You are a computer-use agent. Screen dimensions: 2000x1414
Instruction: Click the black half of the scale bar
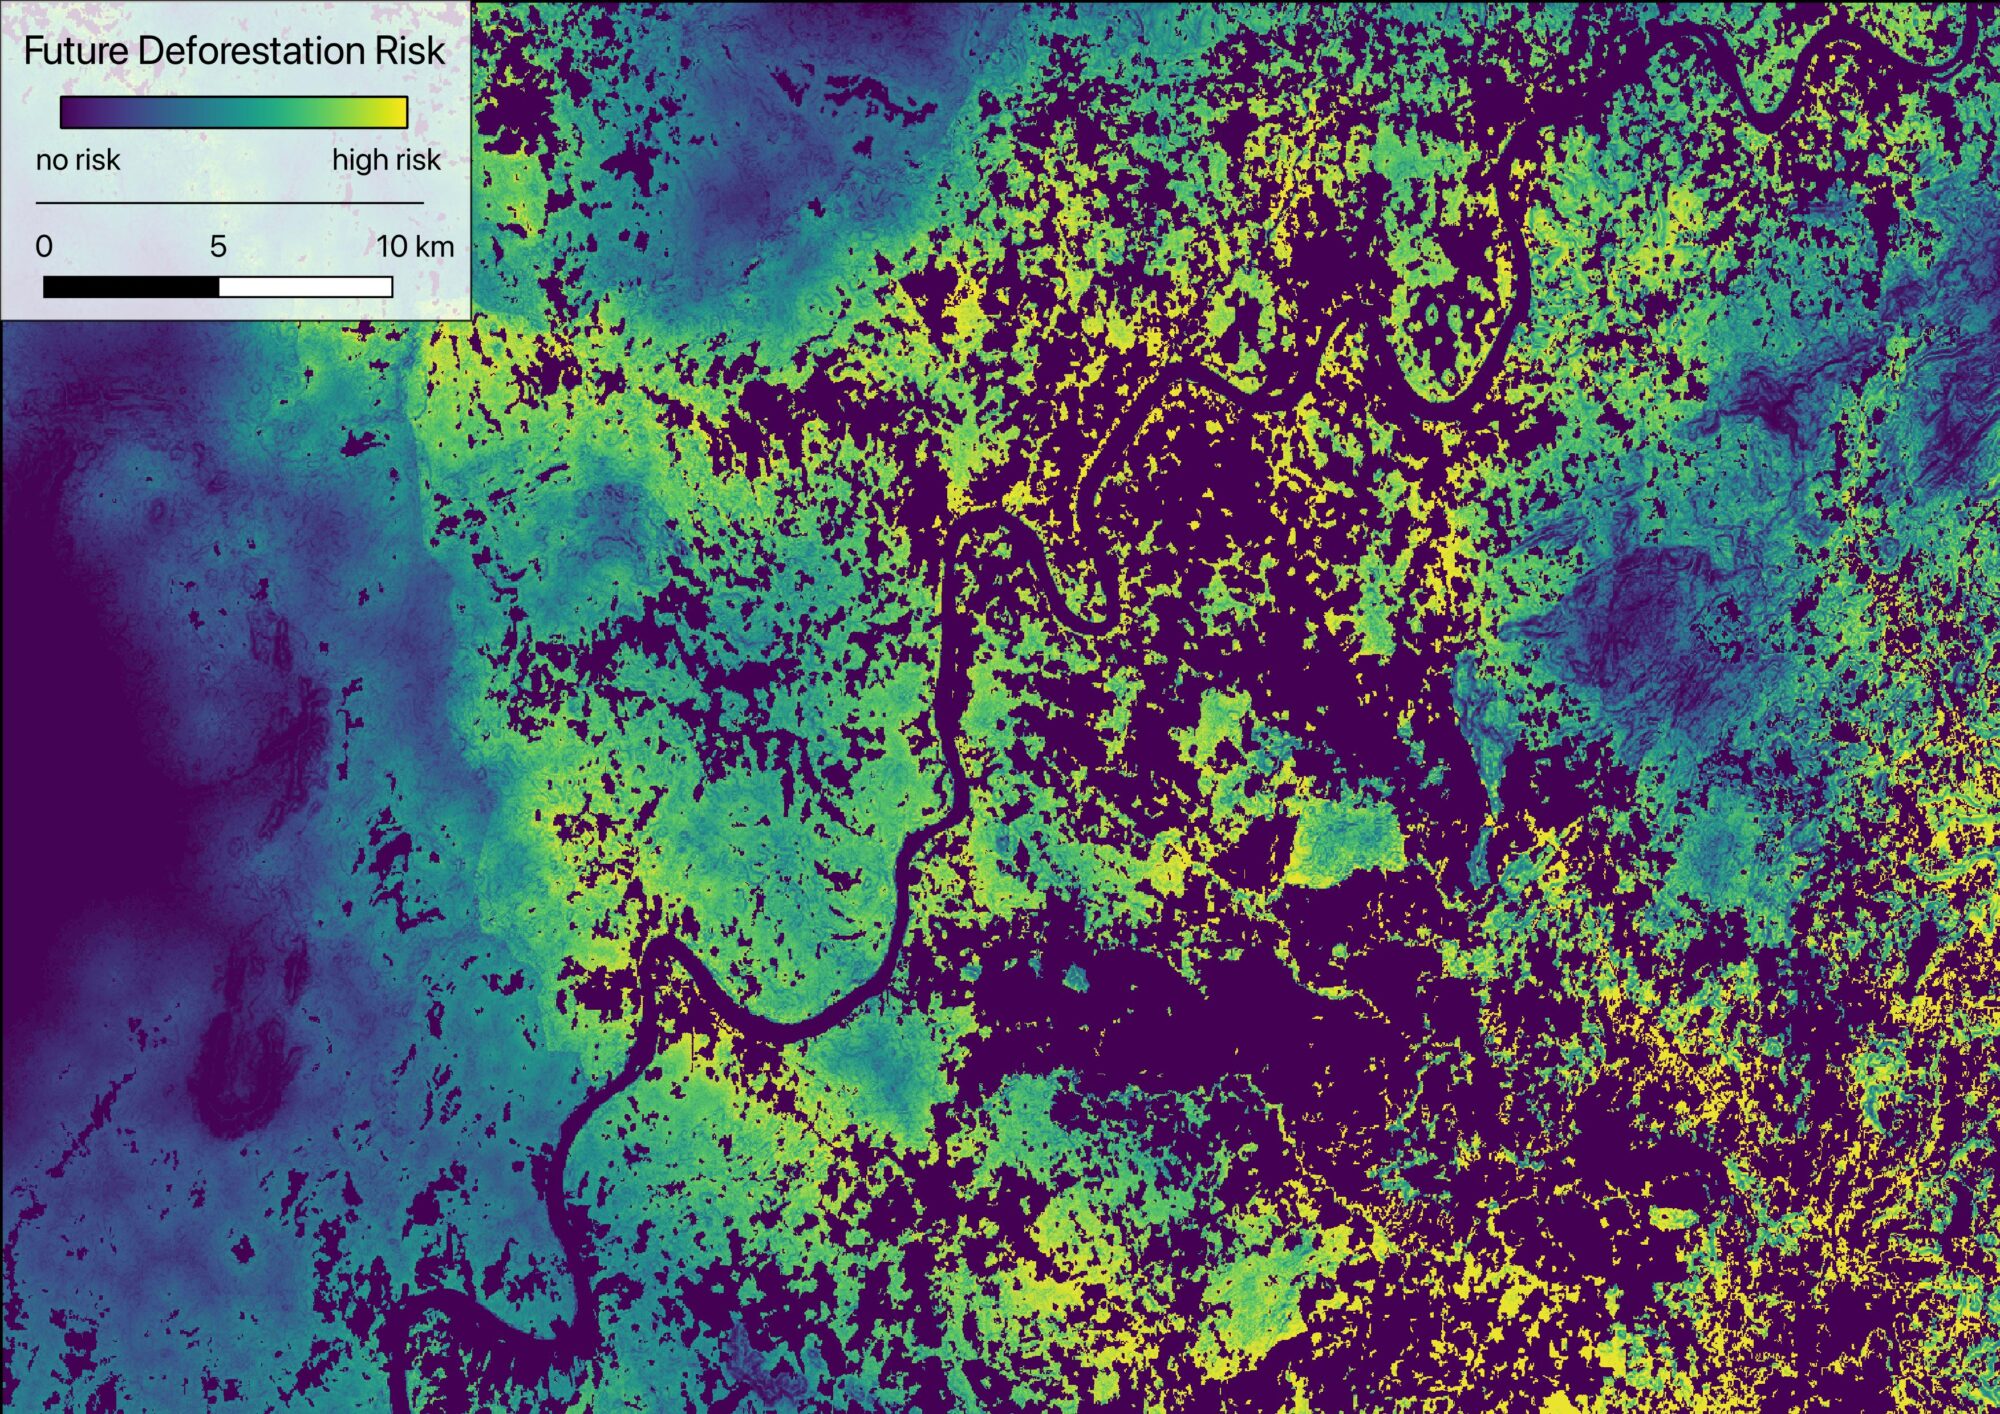pyautogui.click(x=131, y=287)
